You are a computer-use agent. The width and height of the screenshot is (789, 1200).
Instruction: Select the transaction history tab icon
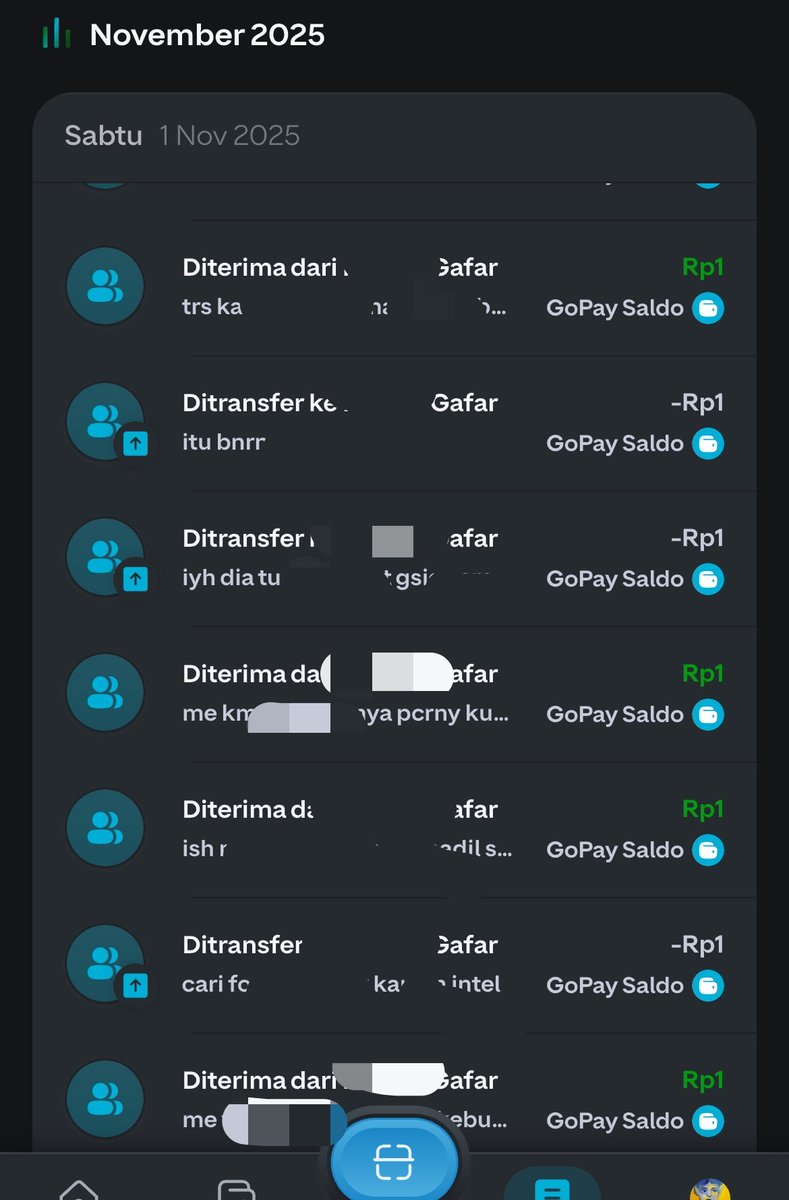[551, 1186]
